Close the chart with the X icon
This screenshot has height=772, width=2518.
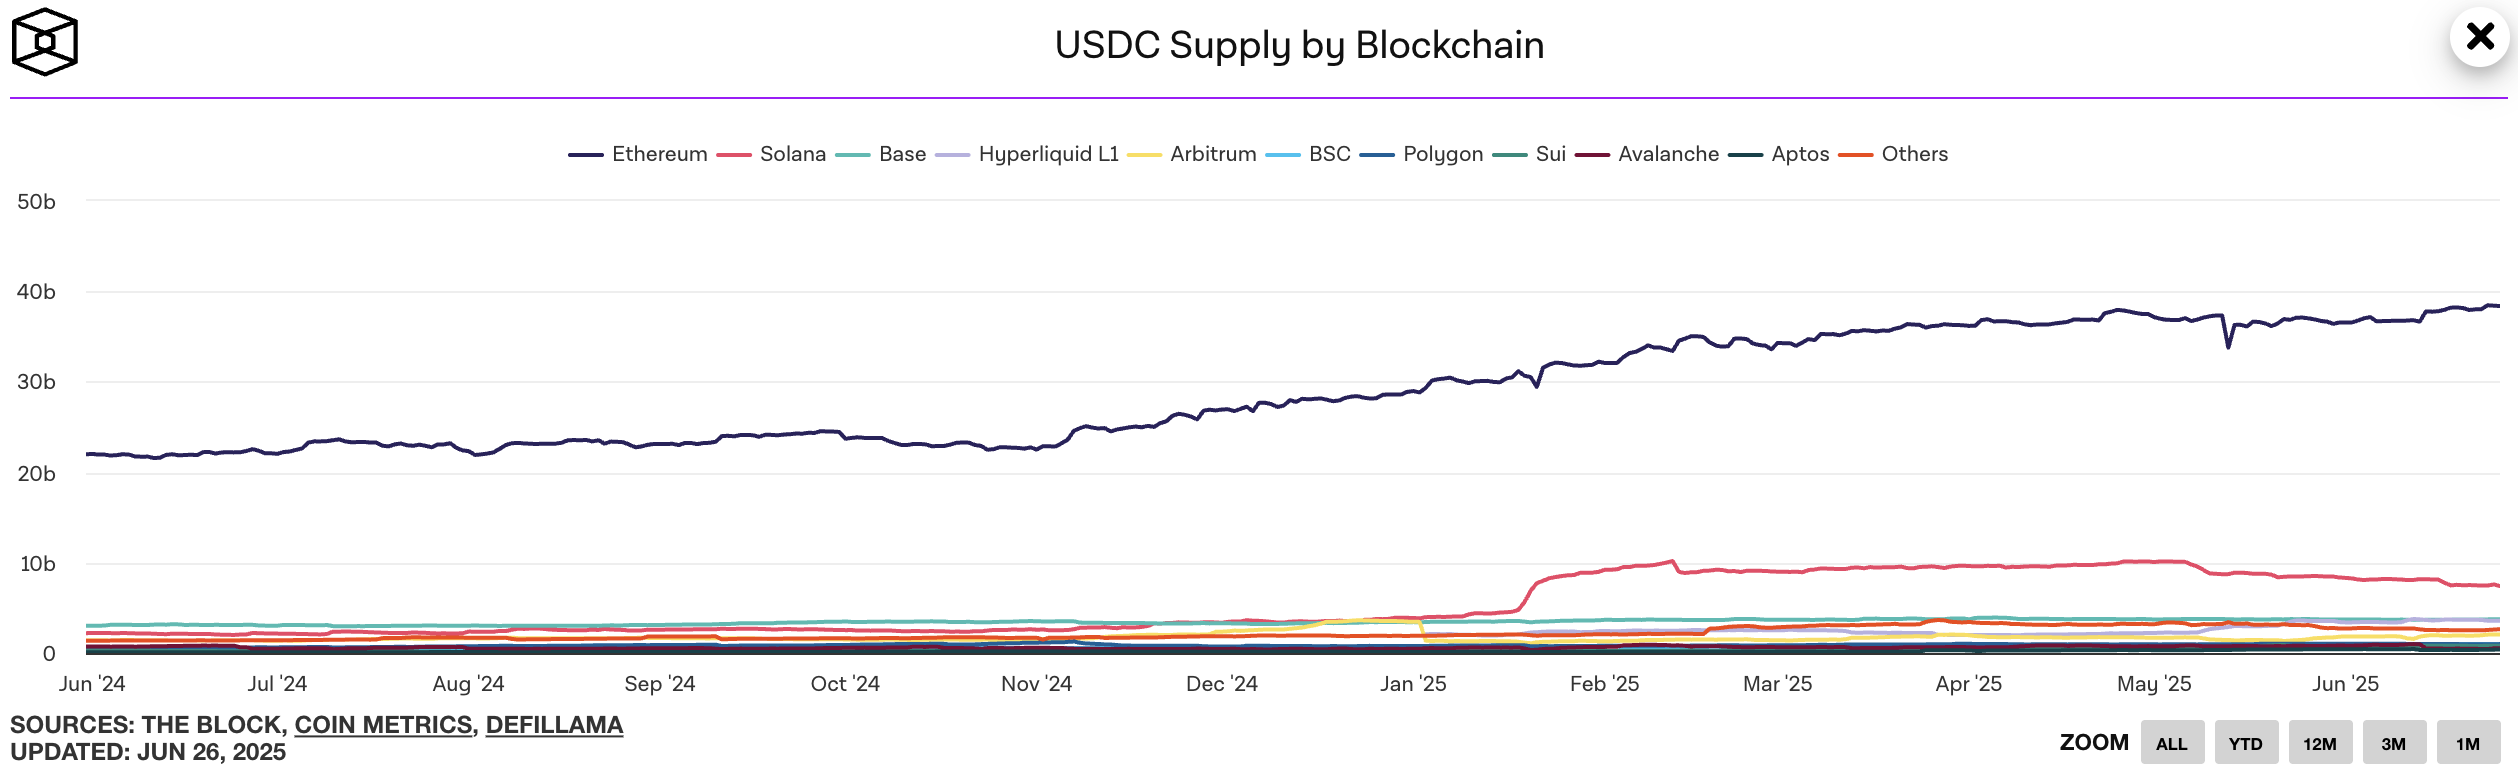point(2480,37)
